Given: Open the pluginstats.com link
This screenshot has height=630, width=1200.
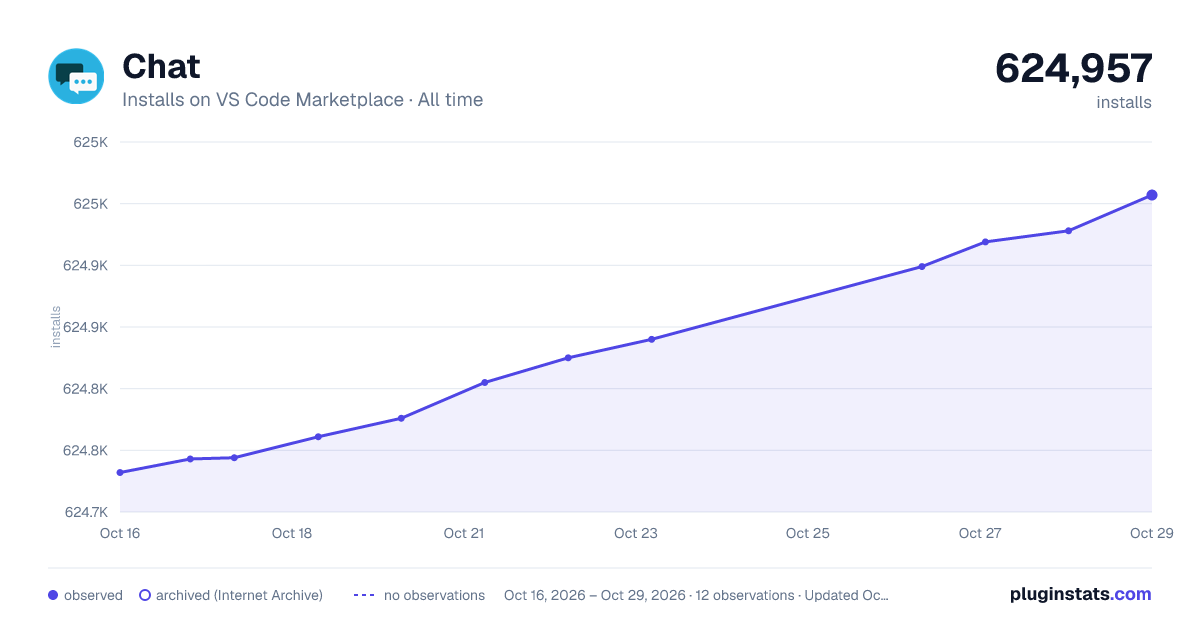Looking at the screenshot, I should 1080,594.
